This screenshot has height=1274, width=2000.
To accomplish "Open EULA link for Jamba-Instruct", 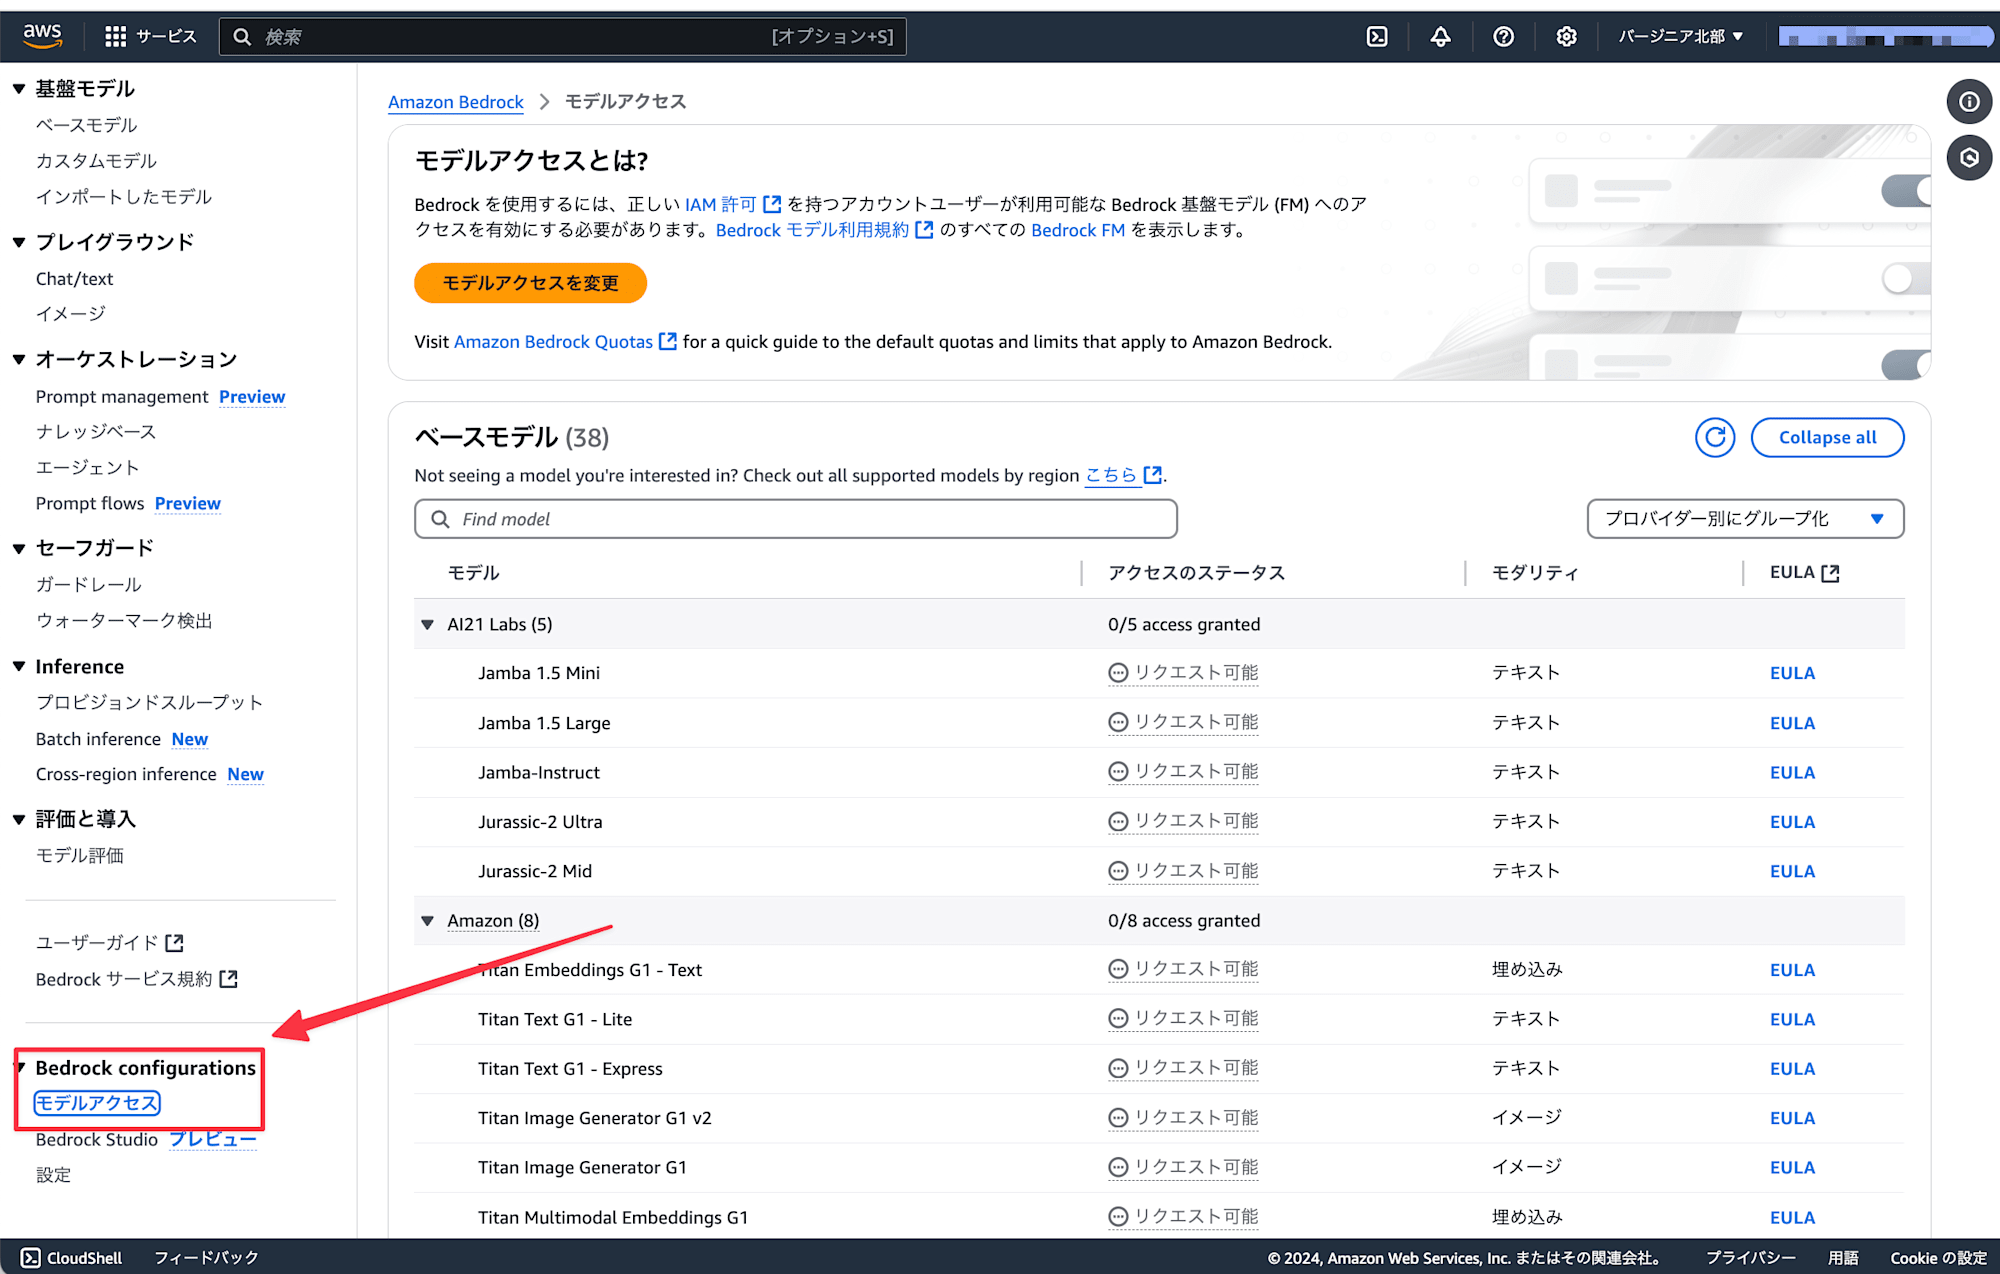I will [1792, 772].
